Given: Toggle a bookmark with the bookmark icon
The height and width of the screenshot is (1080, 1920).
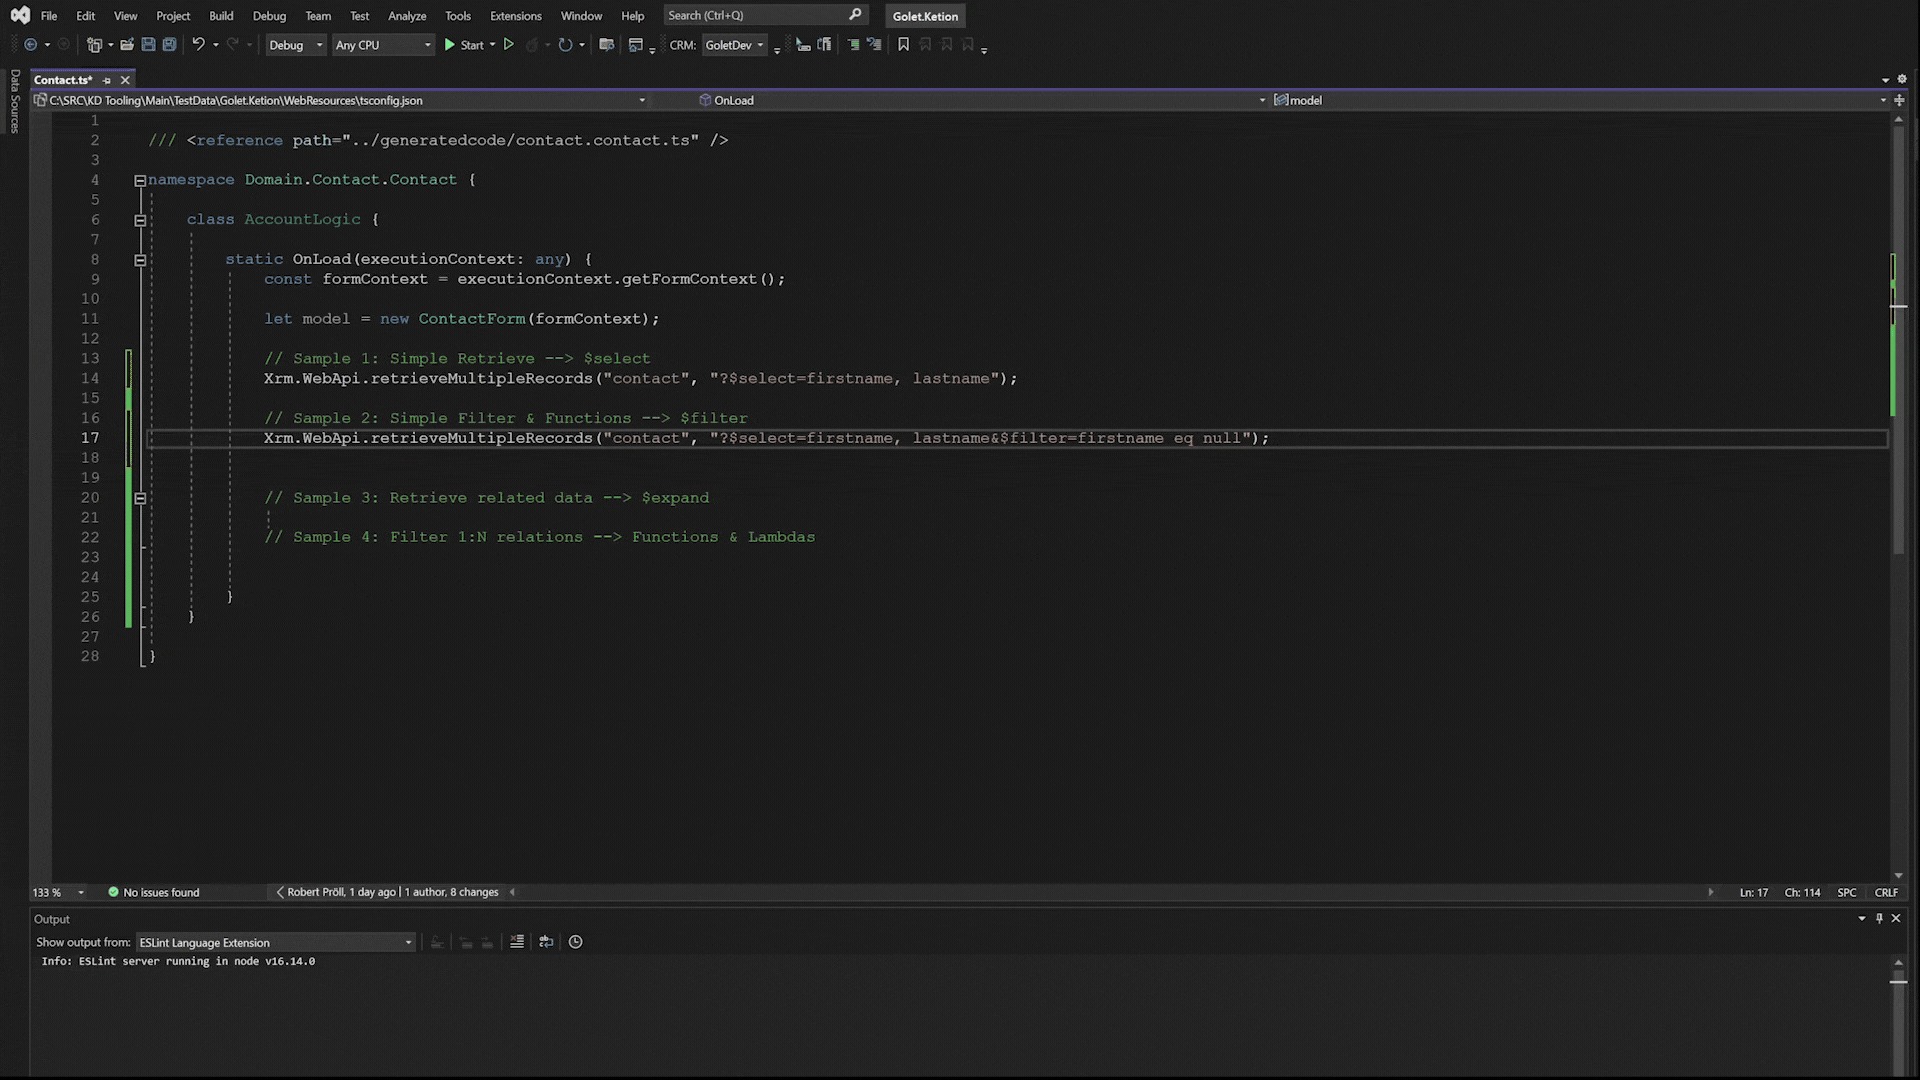Looking at the screenshot, I should coord(903,45).
